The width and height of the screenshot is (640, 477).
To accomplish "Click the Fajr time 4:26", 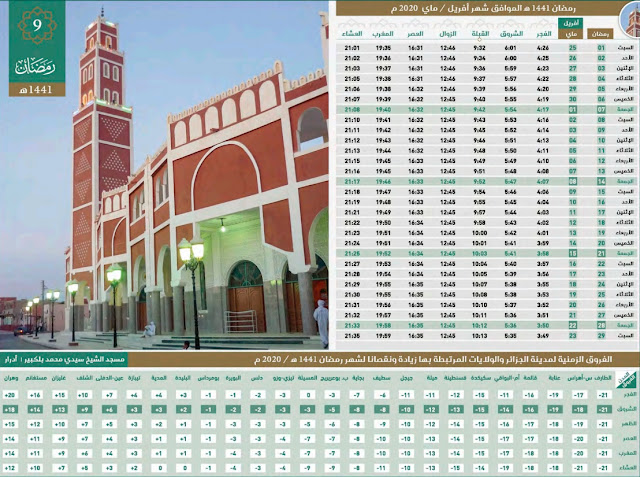I will click(543, 48).
